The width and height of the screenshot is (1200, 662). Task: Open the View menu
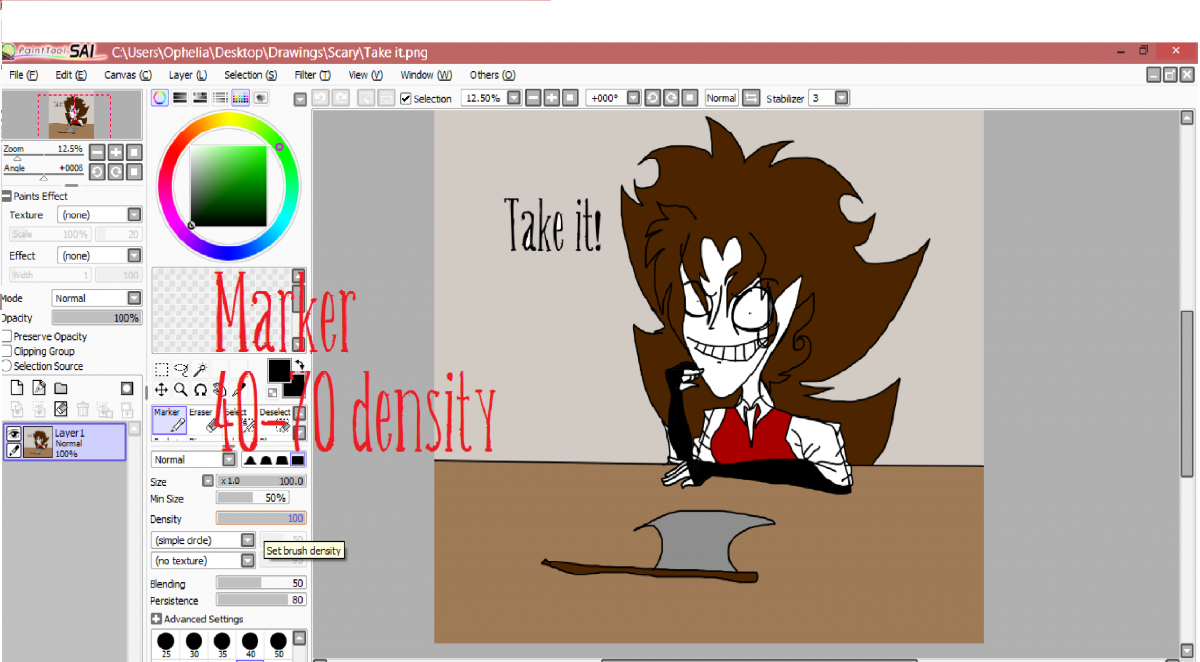366,75
